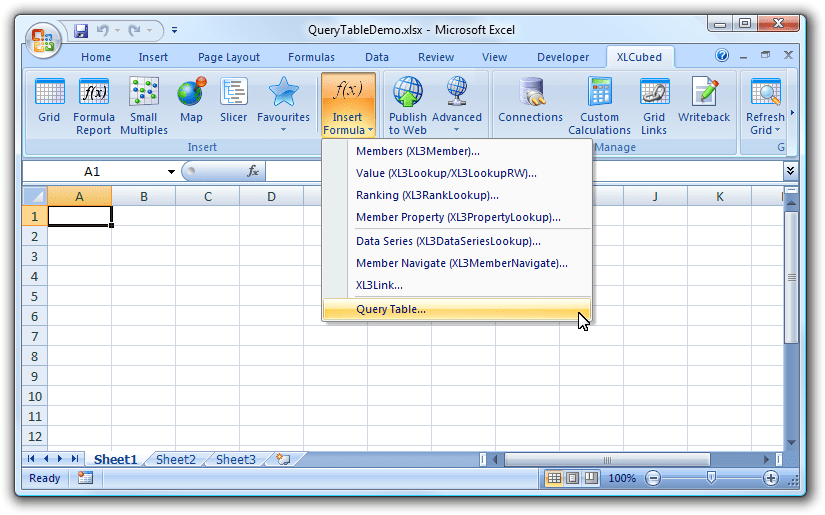Insert a Formula Report
825x515 pixels.
94,106
